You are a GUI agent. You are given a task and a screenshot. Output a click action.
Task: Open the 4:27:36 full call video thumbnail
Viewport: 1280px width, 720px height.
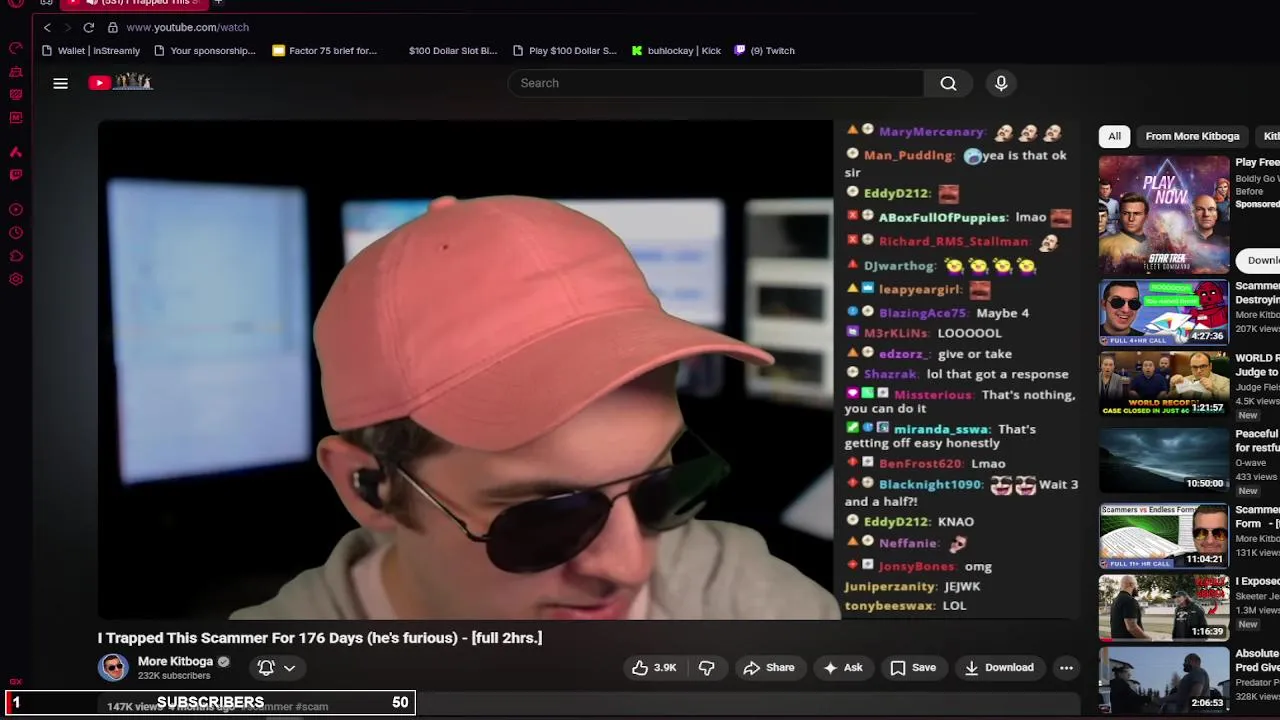click(1164, 312)
